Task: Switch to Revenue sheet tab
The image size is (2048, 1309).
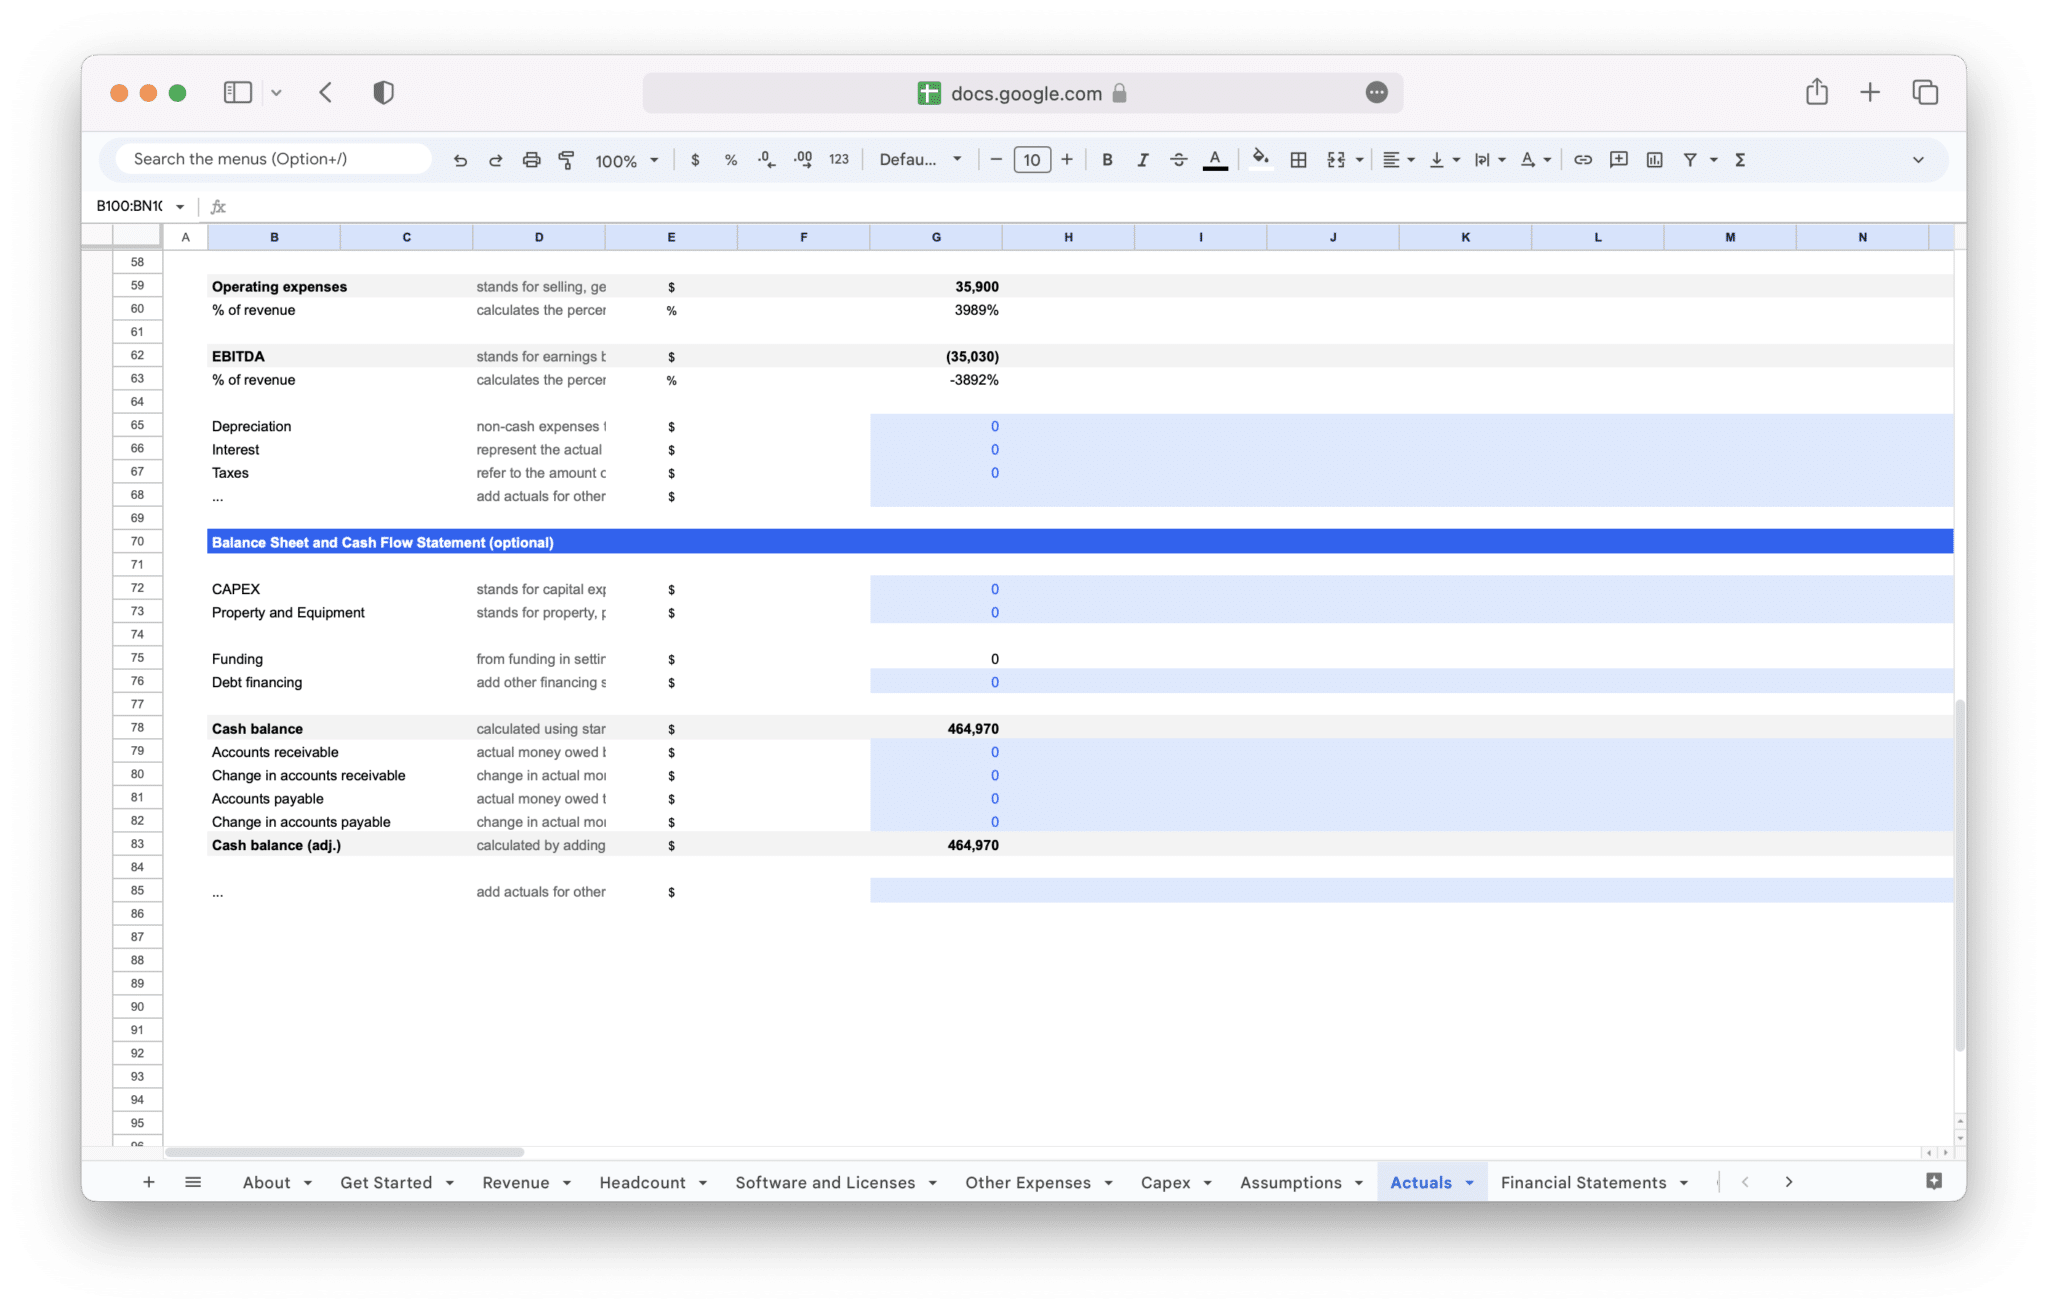Action: [516, 1182]
